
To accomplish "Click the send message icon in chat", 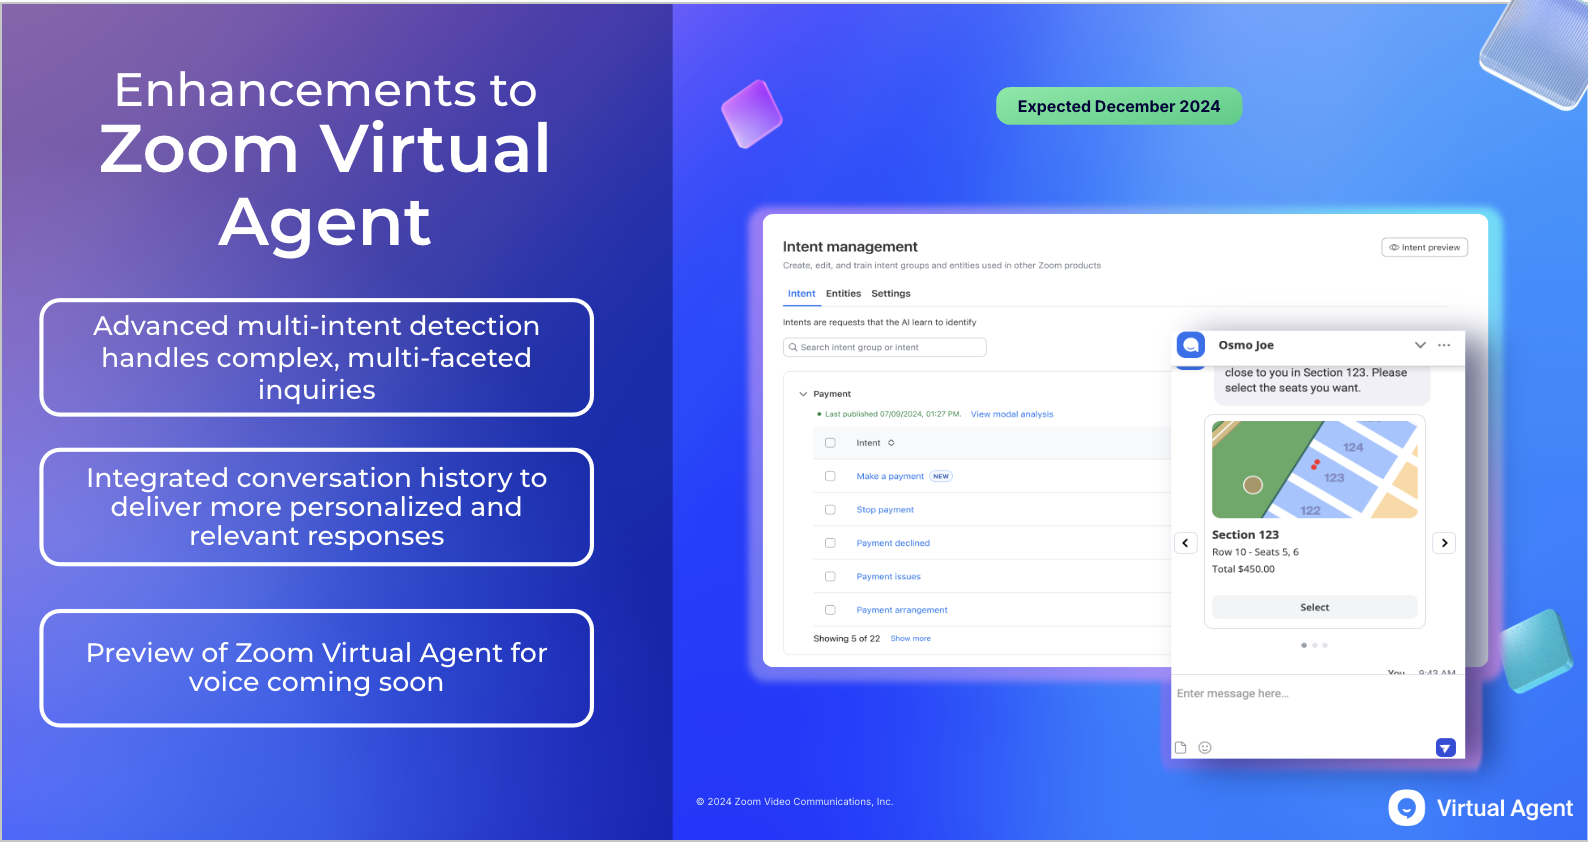I will tap(1445, 748).
